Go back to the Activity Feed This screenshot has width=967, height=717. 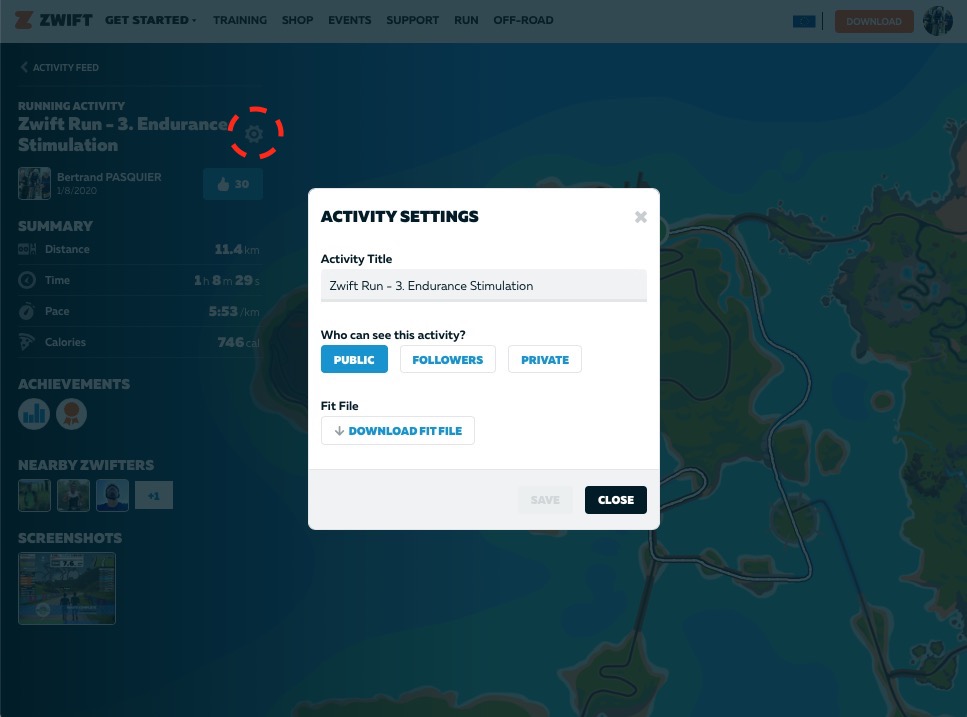coord(60,67)
